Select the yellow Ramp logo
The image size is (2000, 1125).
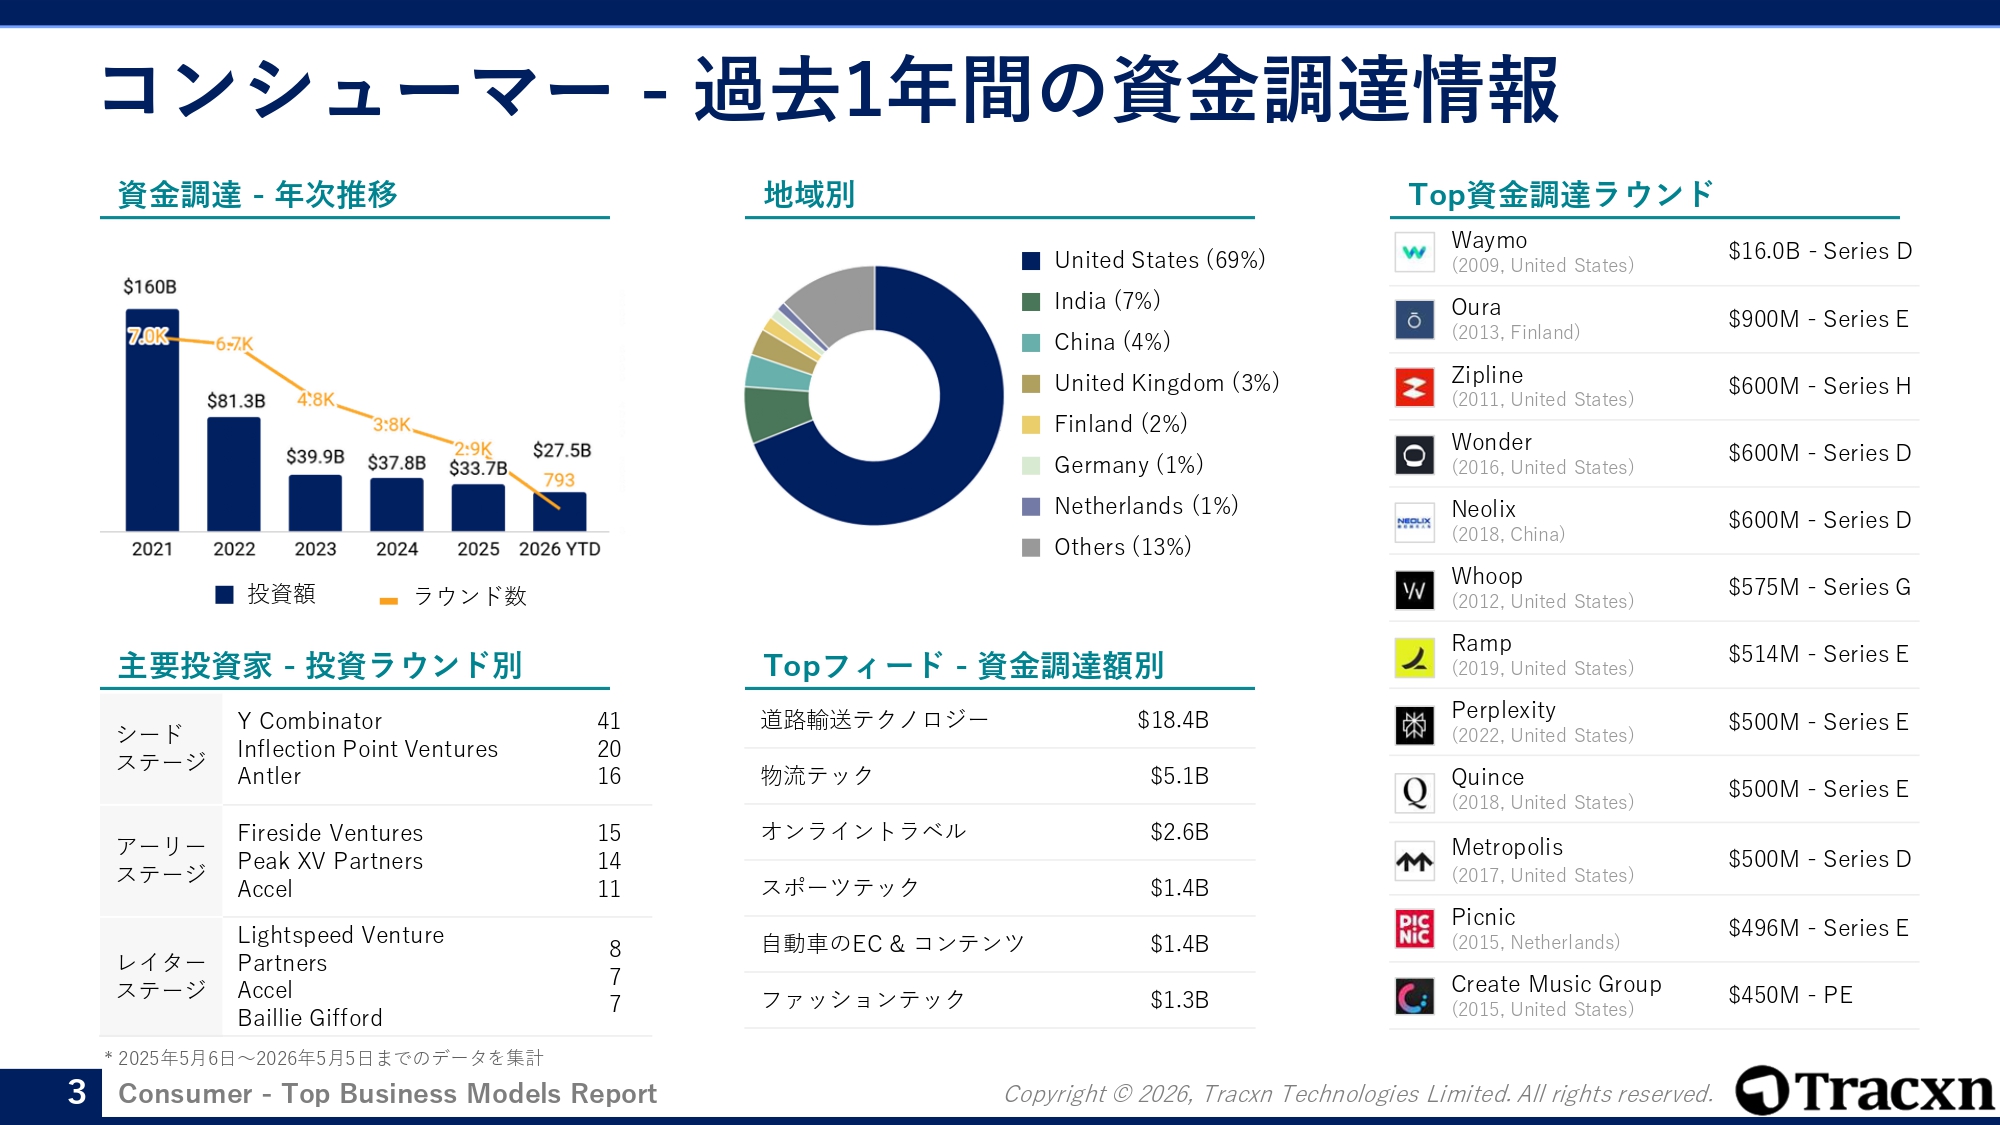[1414, 657]
